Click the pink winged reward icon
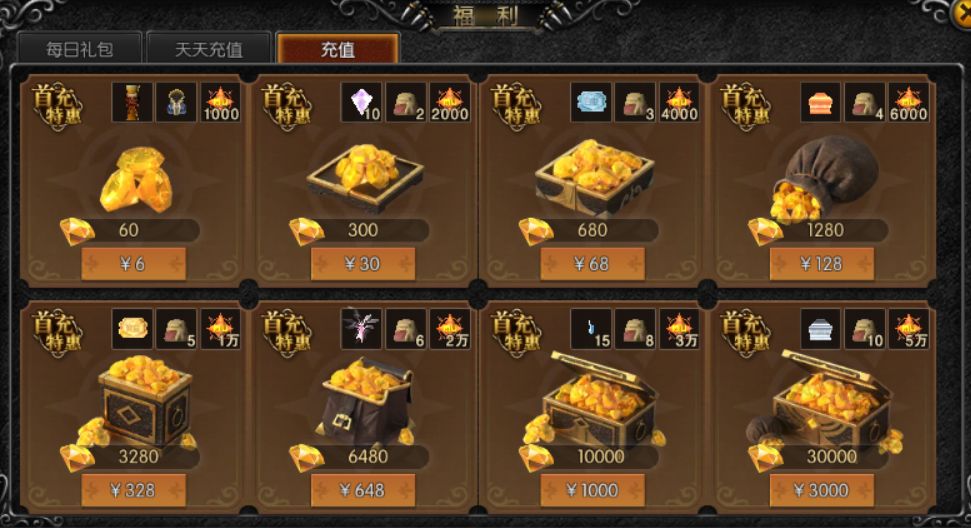Image resolution: width=971 pixels, height=528 pixels. pyautogui.click(x=362, y=329)
